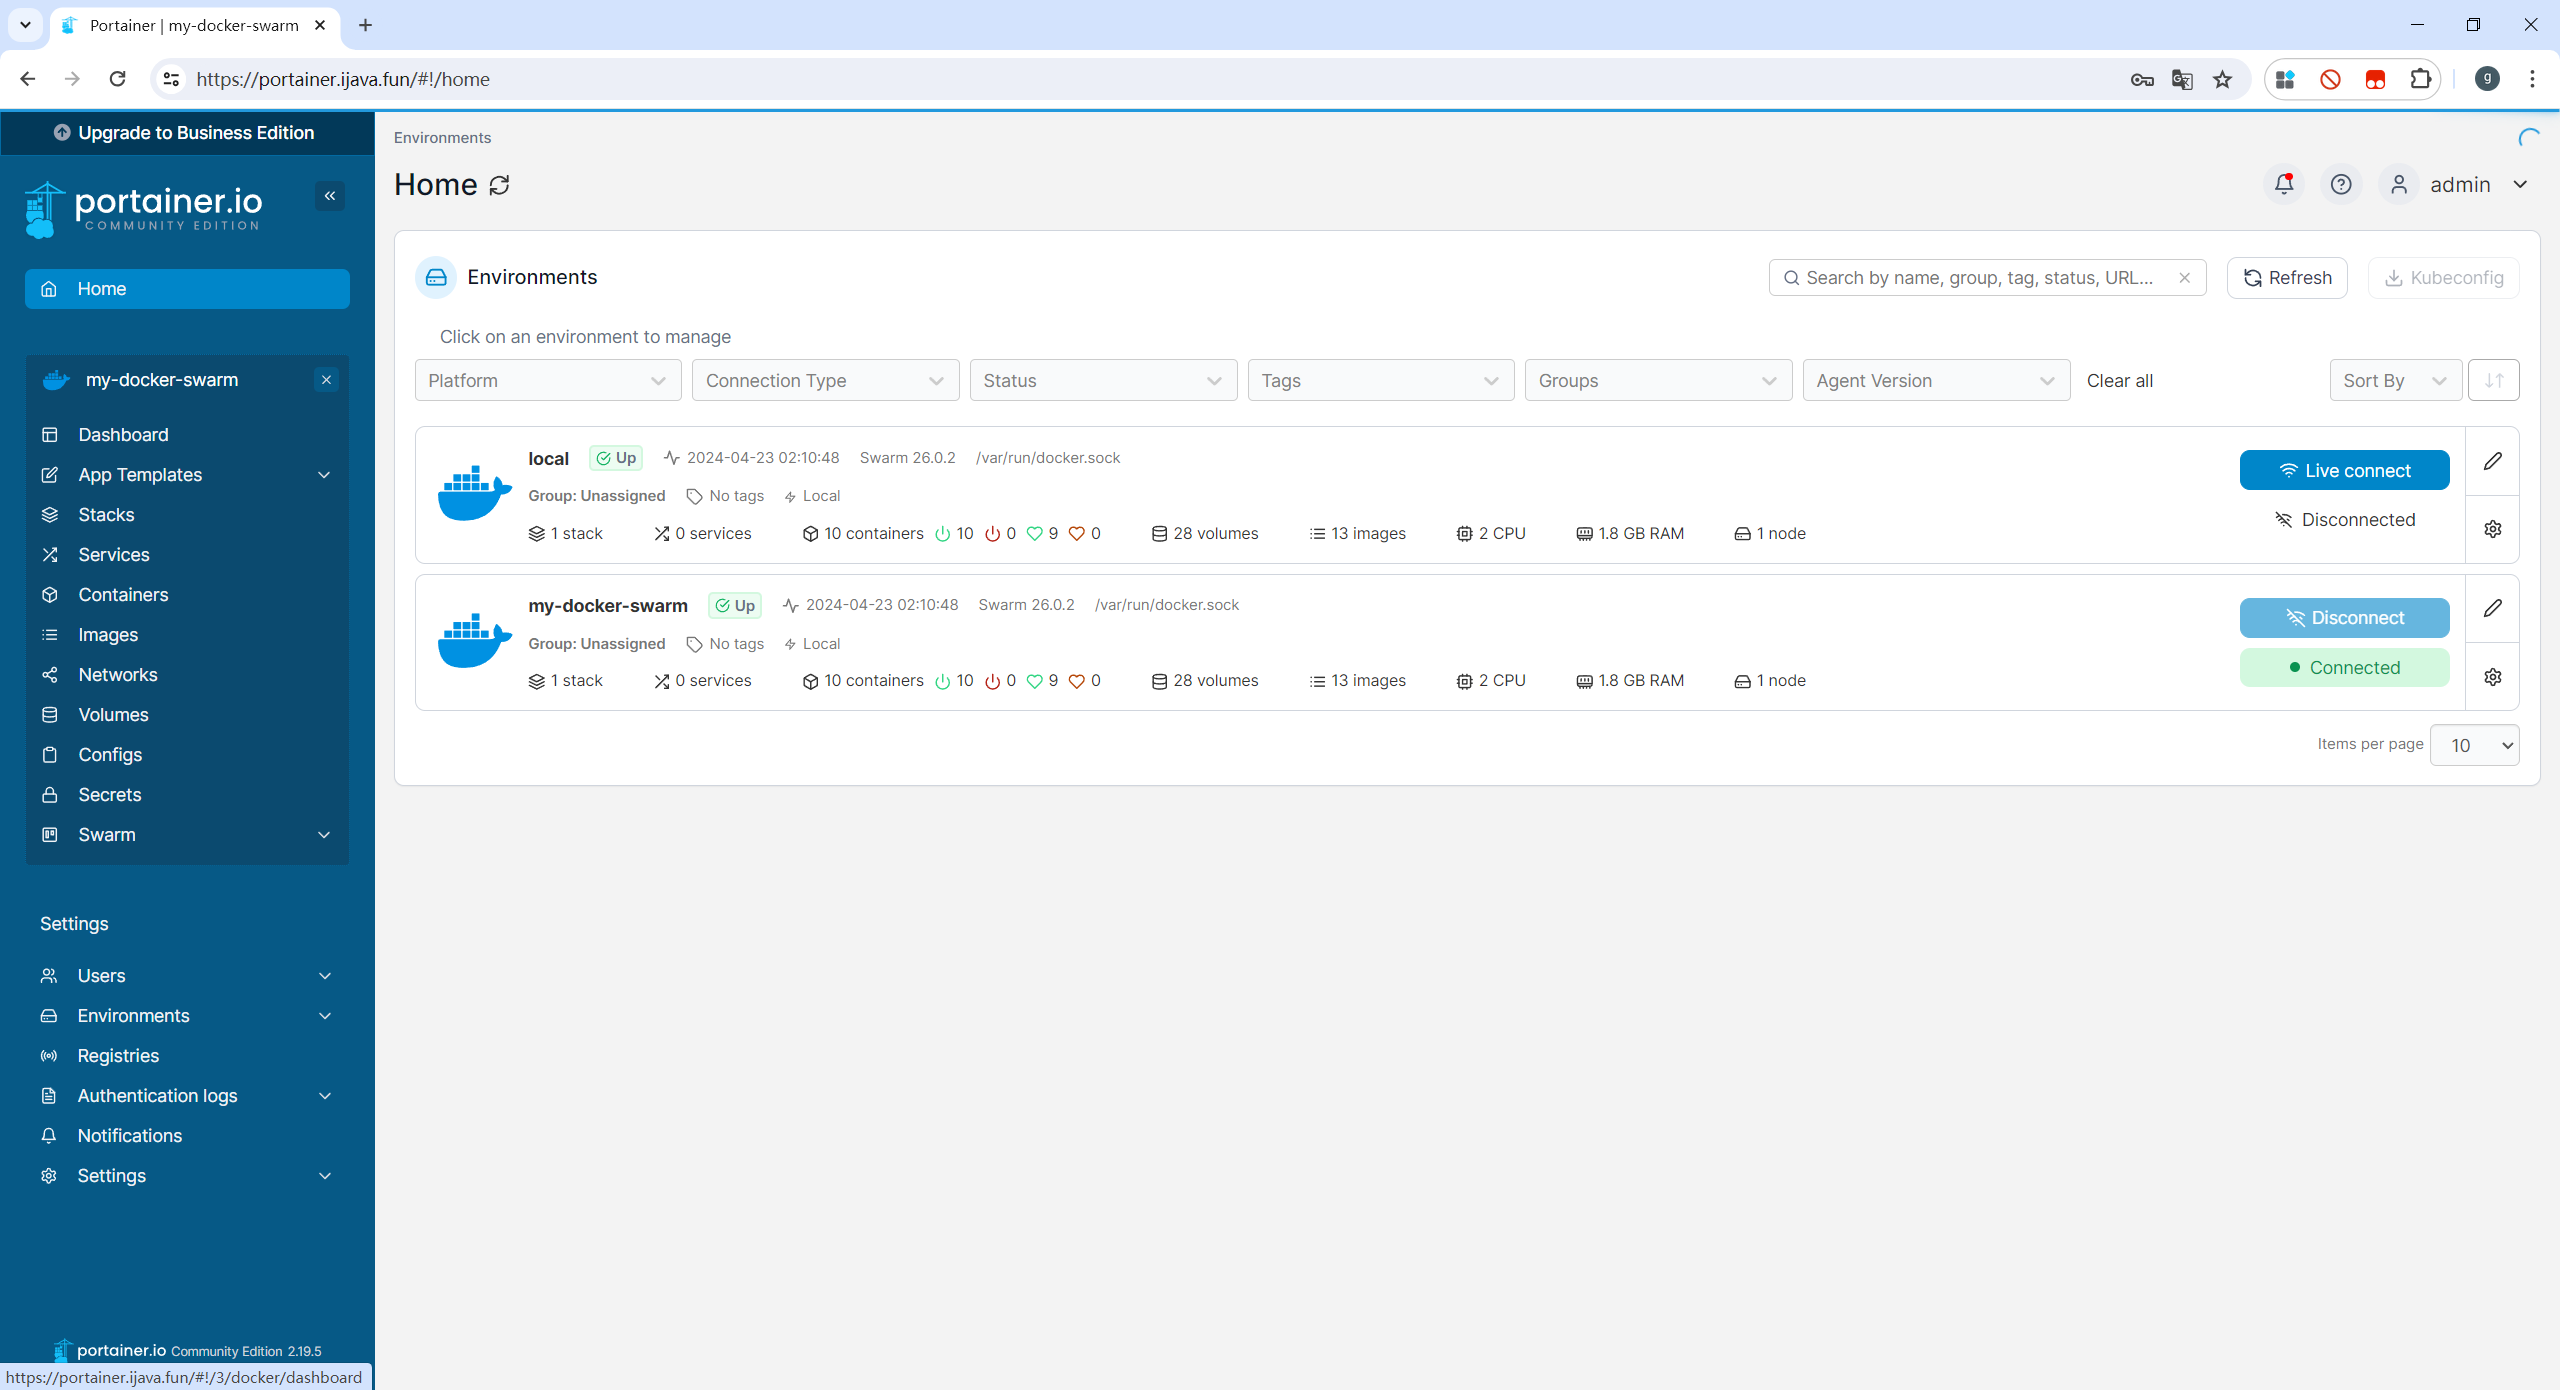Collapse the sidebar with double-chevron icon
Image resolution: width=2560 pixels, height=1390 pixels.
[329, 196]
